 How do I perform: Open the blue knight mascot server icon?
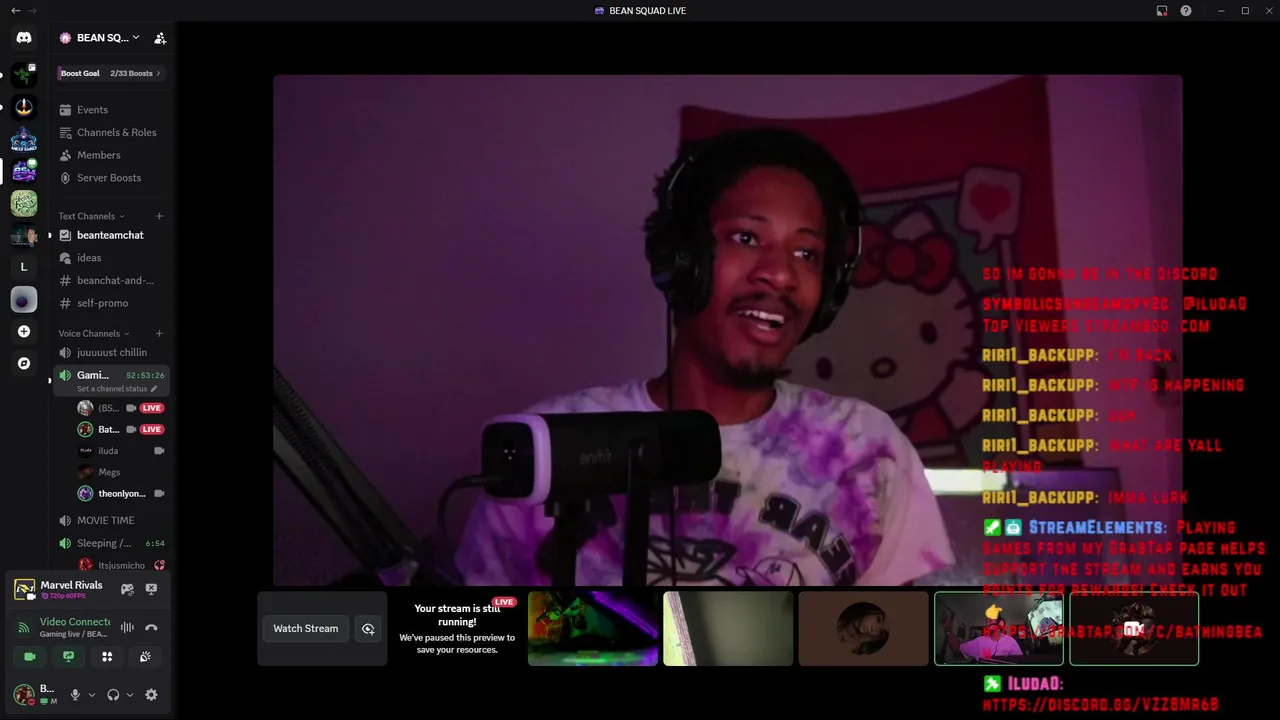click(24, 139)
